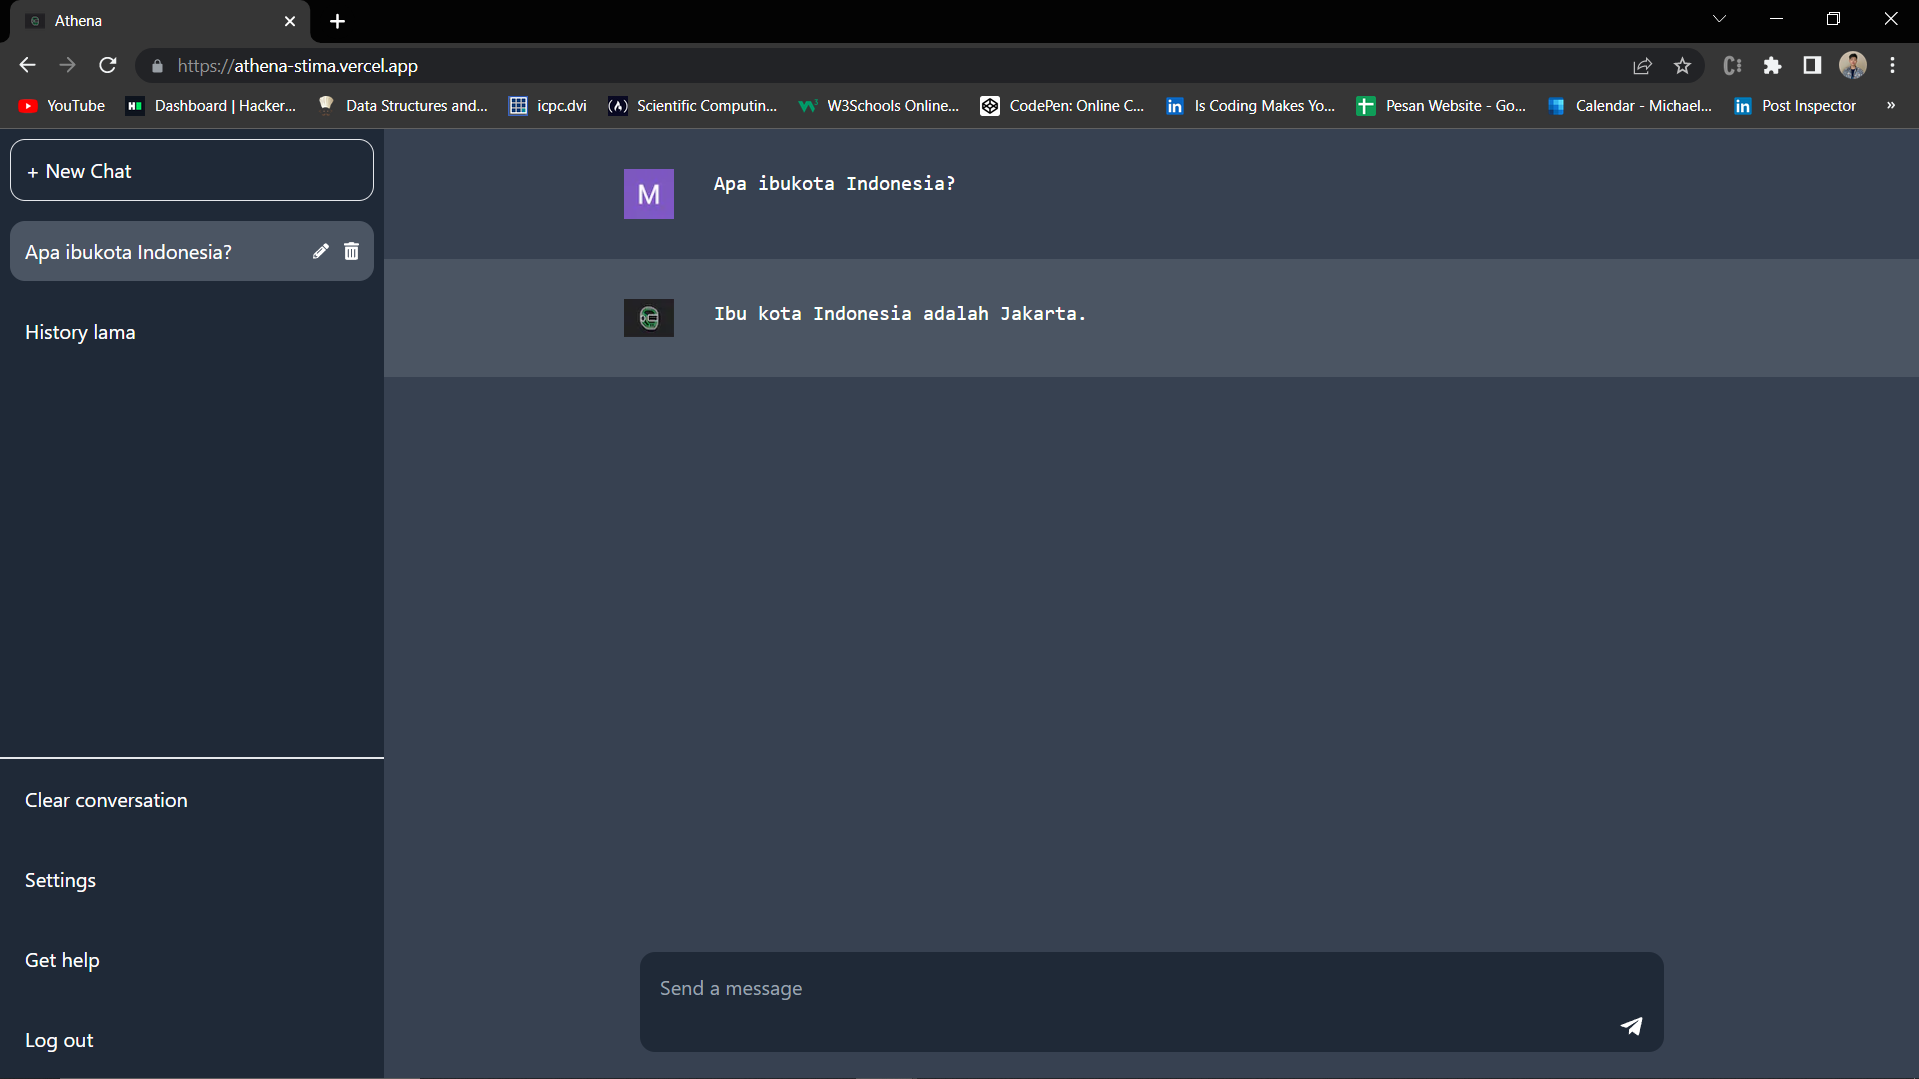This screenshot has width=1919, height=1079.
Task: Click Log out in the sidebar
Action: tap(58, 1039)
